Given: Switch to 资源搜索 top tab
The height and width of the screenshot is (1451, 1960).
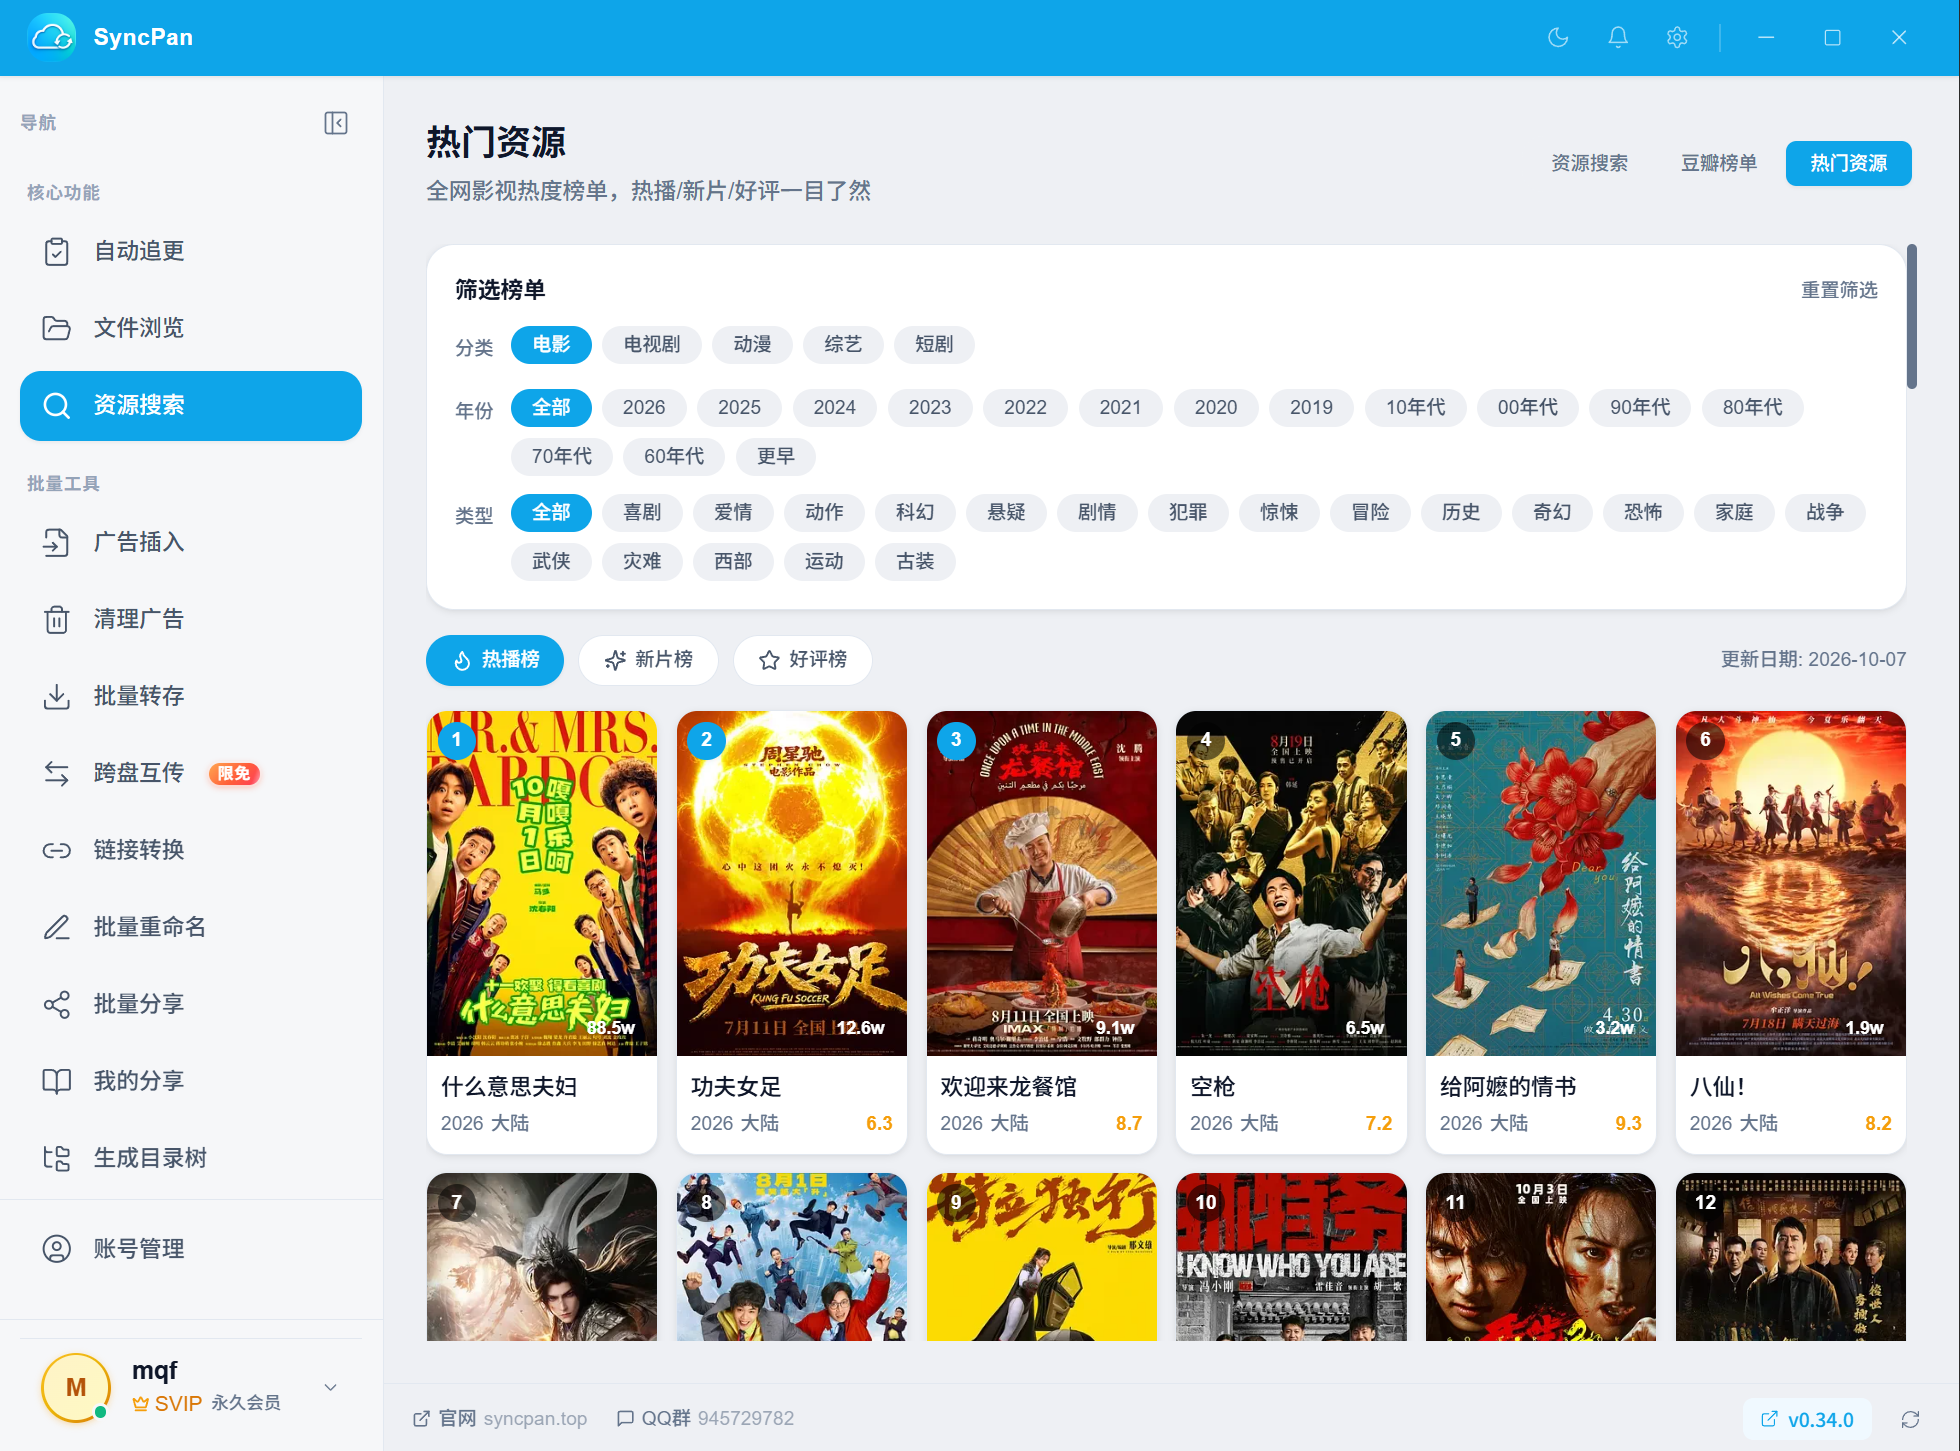Looking at the screenshot, I should click(x=1589, y=163).
